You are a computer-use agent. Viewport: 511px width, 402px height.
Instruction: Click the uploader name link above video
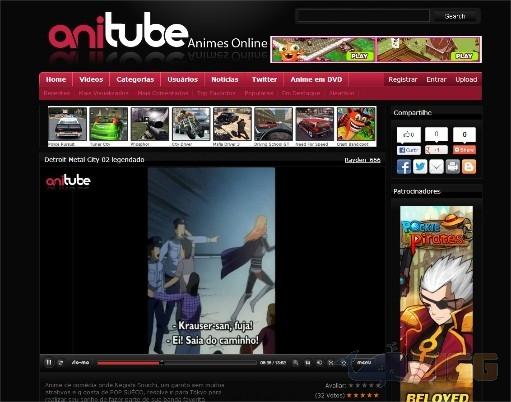pyautogui.click(x=362, y=160)
